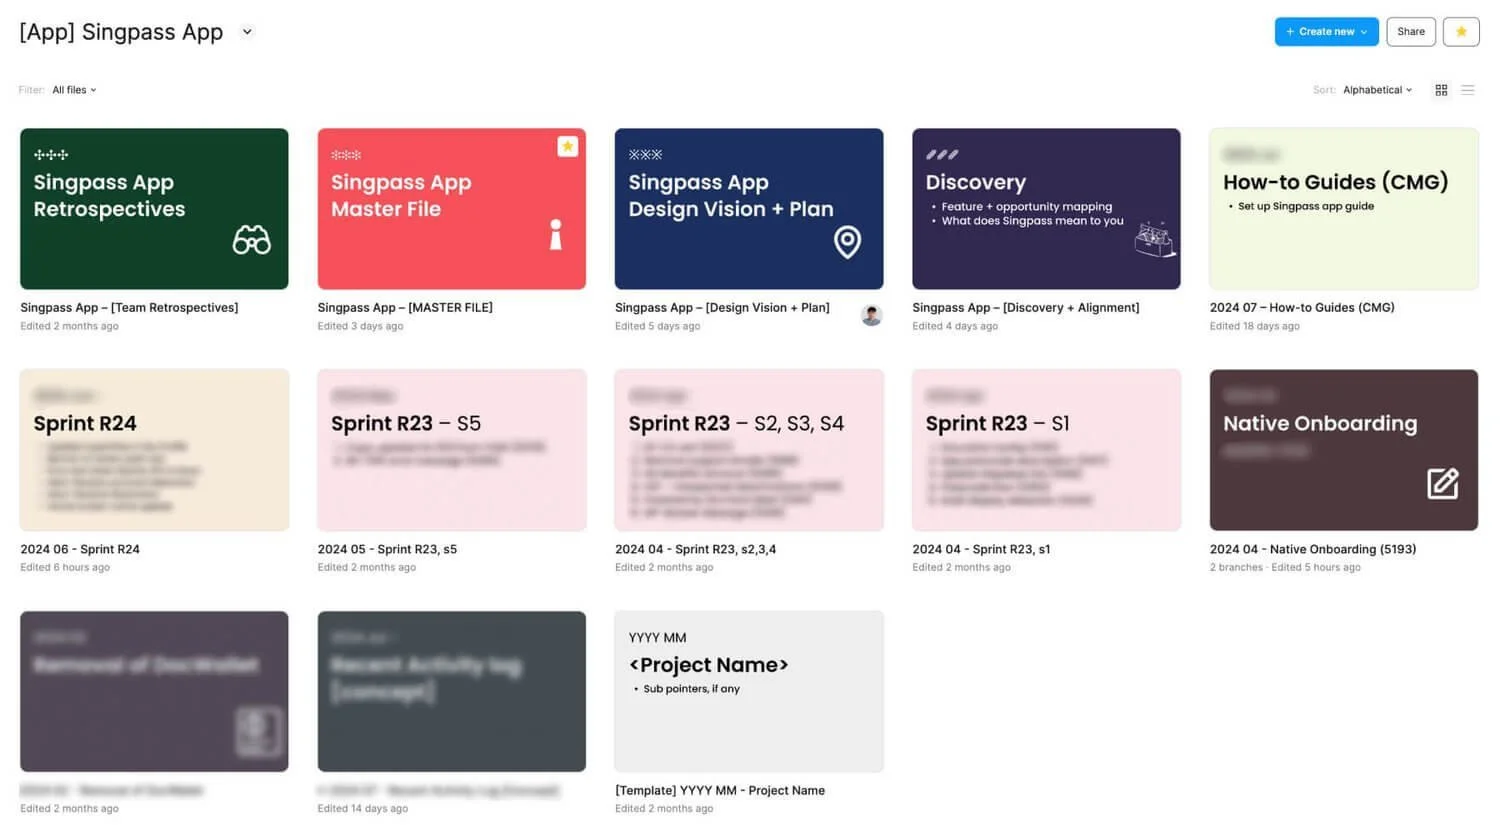Image resolution: width=1500 pixels, height=825 pixels.
Task: Switch to list view icon
Action: (x=1468, y=90)
